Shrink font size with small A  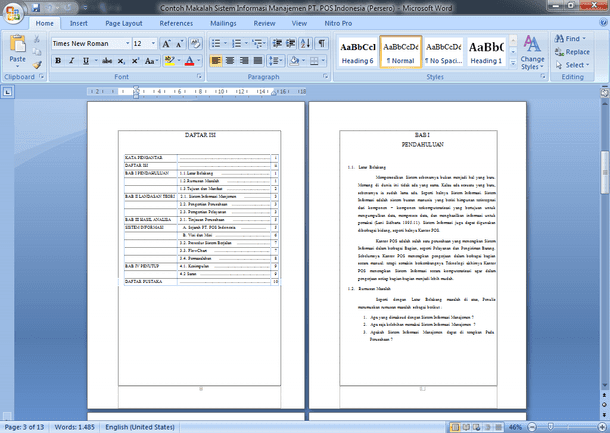coord(179,44)
